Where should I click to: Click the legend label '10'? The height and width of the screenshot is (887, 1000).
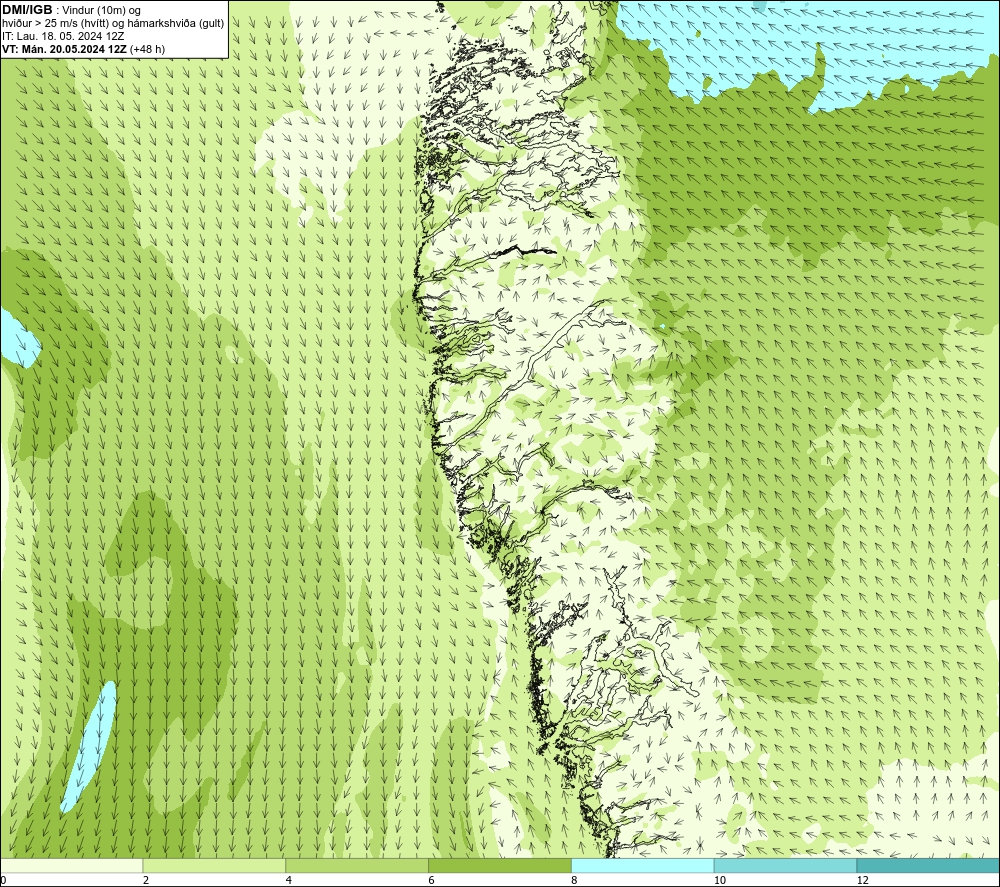(x=720, y=880)
